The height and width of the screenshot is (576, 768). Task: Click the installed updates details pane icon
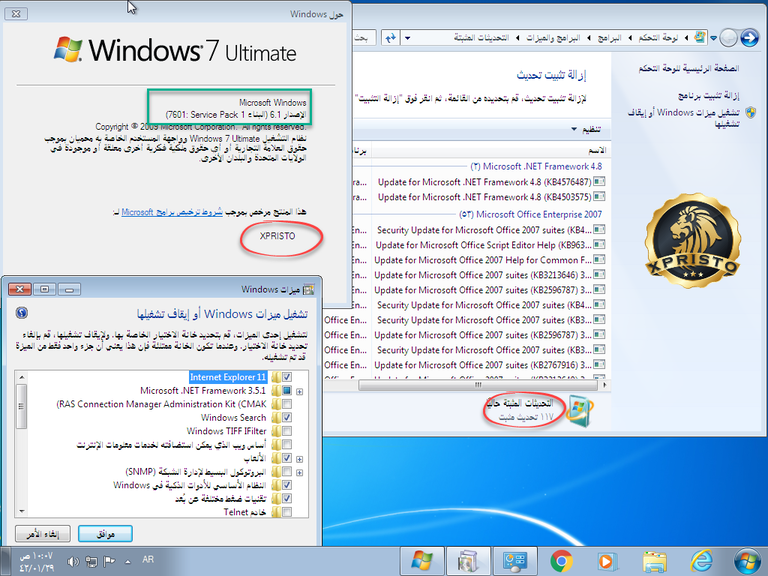pos(579,411)
